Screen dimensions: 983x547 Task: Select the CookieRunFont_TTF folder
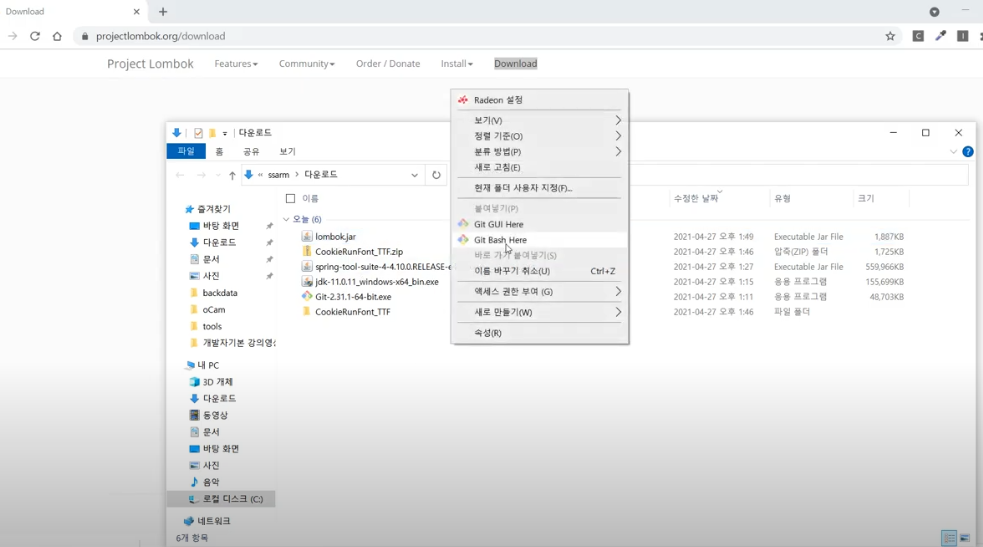(x=352, y=312)
